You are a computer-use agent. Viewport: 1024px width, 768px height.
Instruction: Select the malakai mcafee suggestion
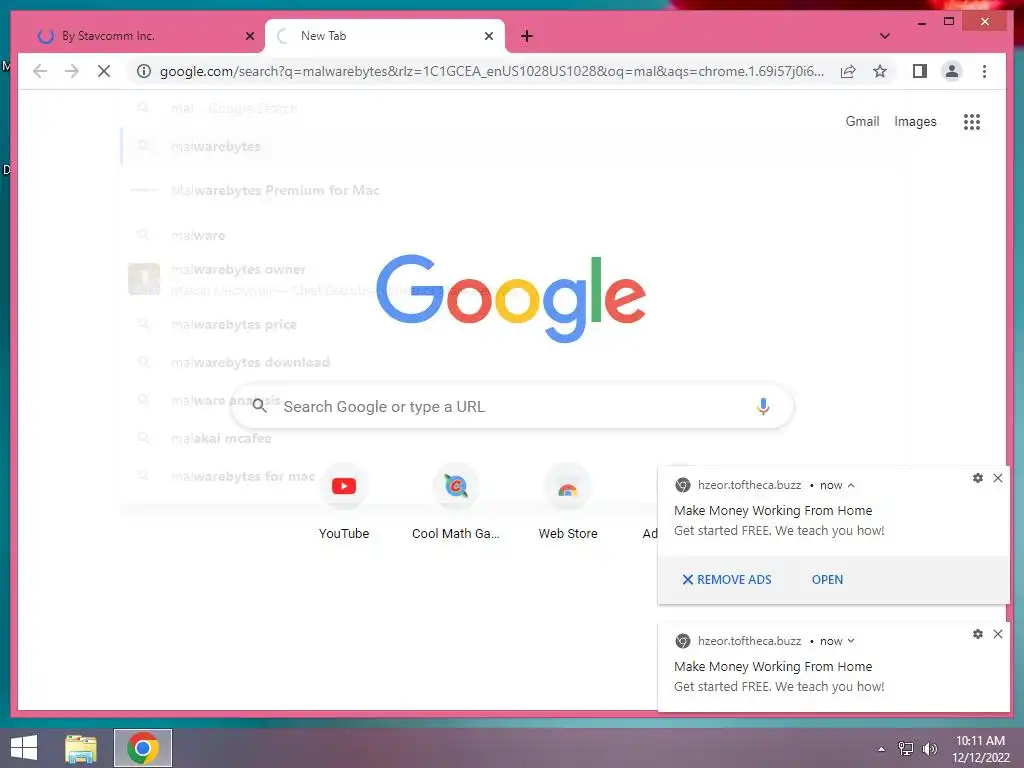click(x=513, y=438)
